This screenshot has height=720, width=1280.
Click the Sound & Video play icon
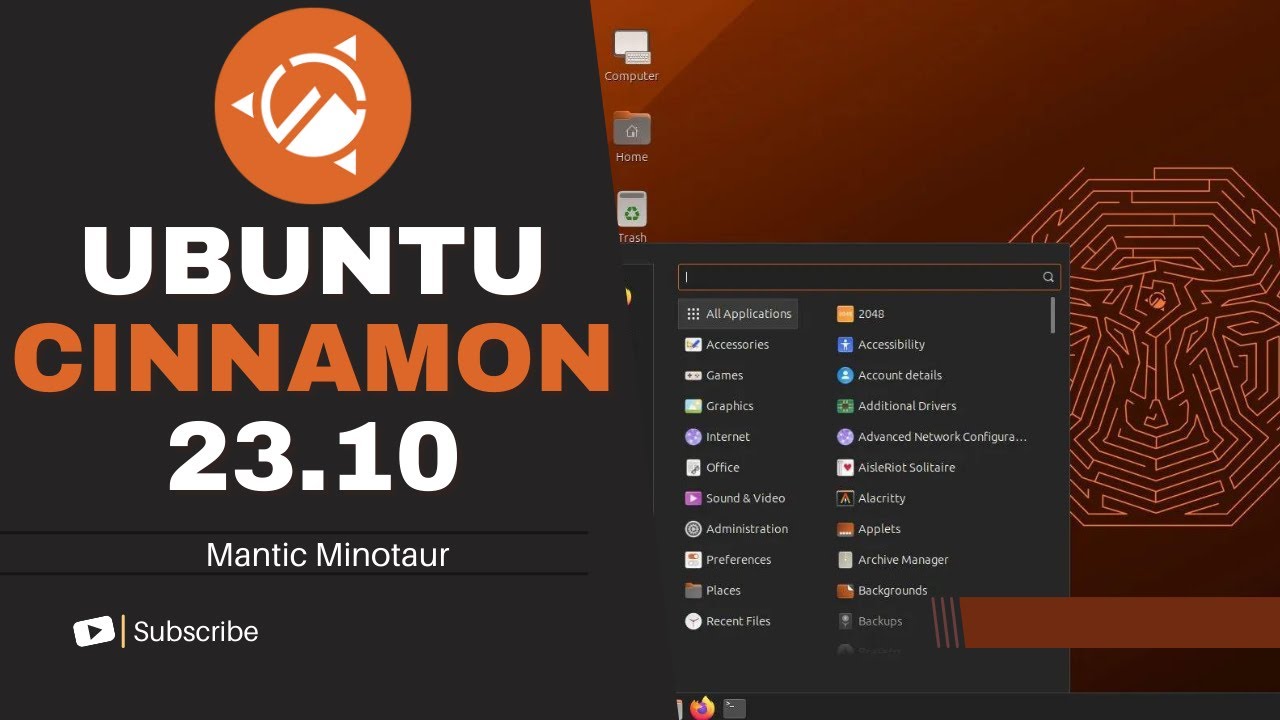click(693, 498)
